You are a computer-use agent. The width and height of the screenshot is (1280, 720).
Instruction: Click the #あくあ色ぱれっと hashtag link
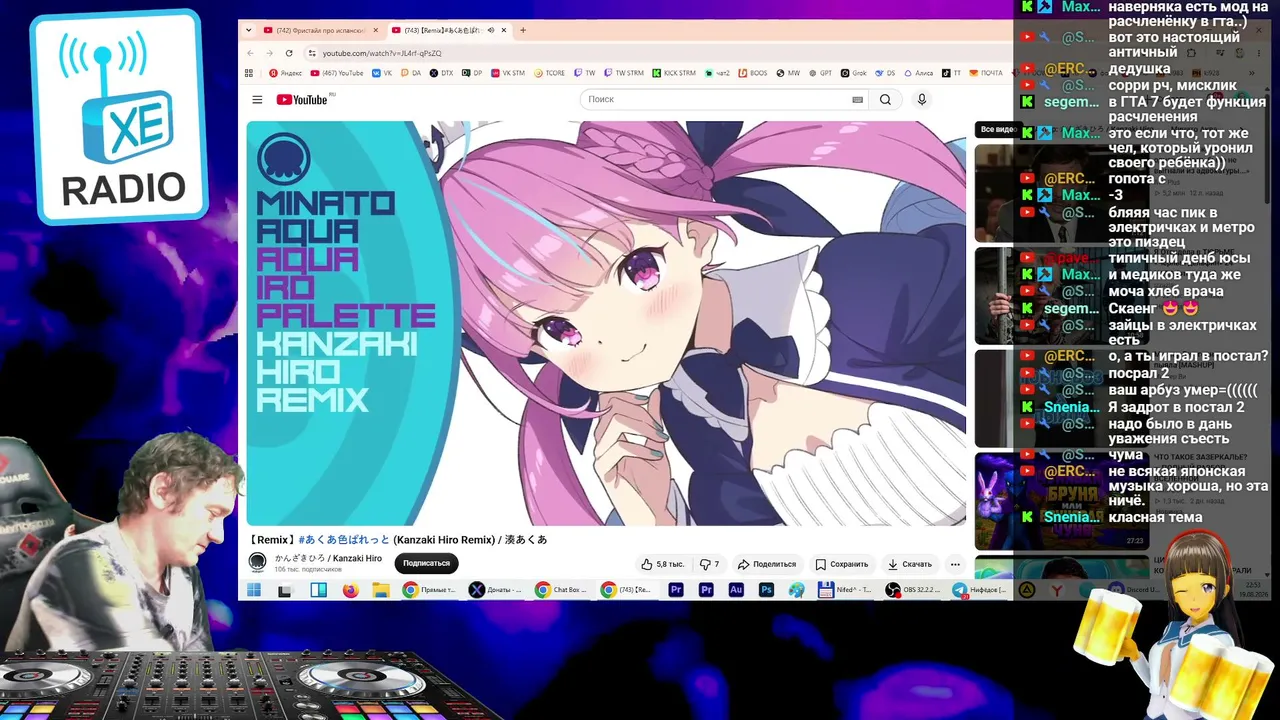tap(344, 540)
